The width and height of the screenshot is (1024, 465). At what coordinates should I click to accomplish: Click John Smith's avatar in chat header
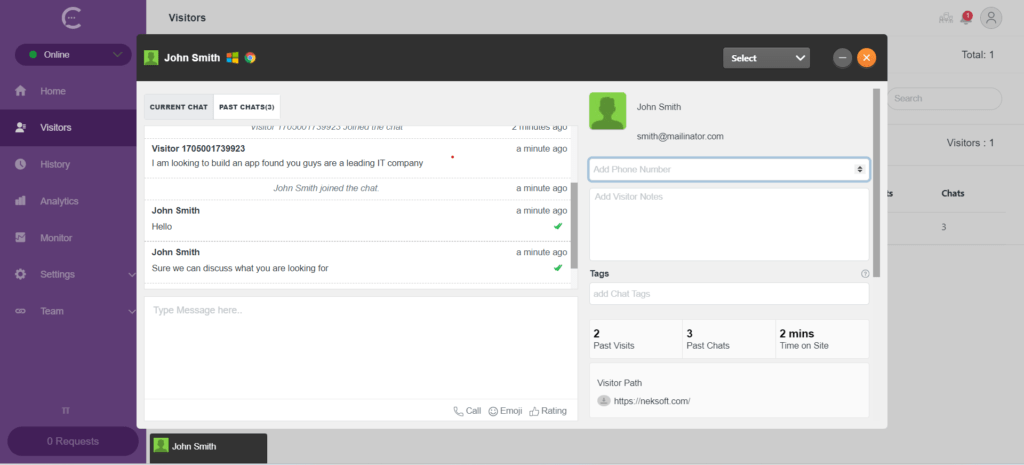[152, 57]
